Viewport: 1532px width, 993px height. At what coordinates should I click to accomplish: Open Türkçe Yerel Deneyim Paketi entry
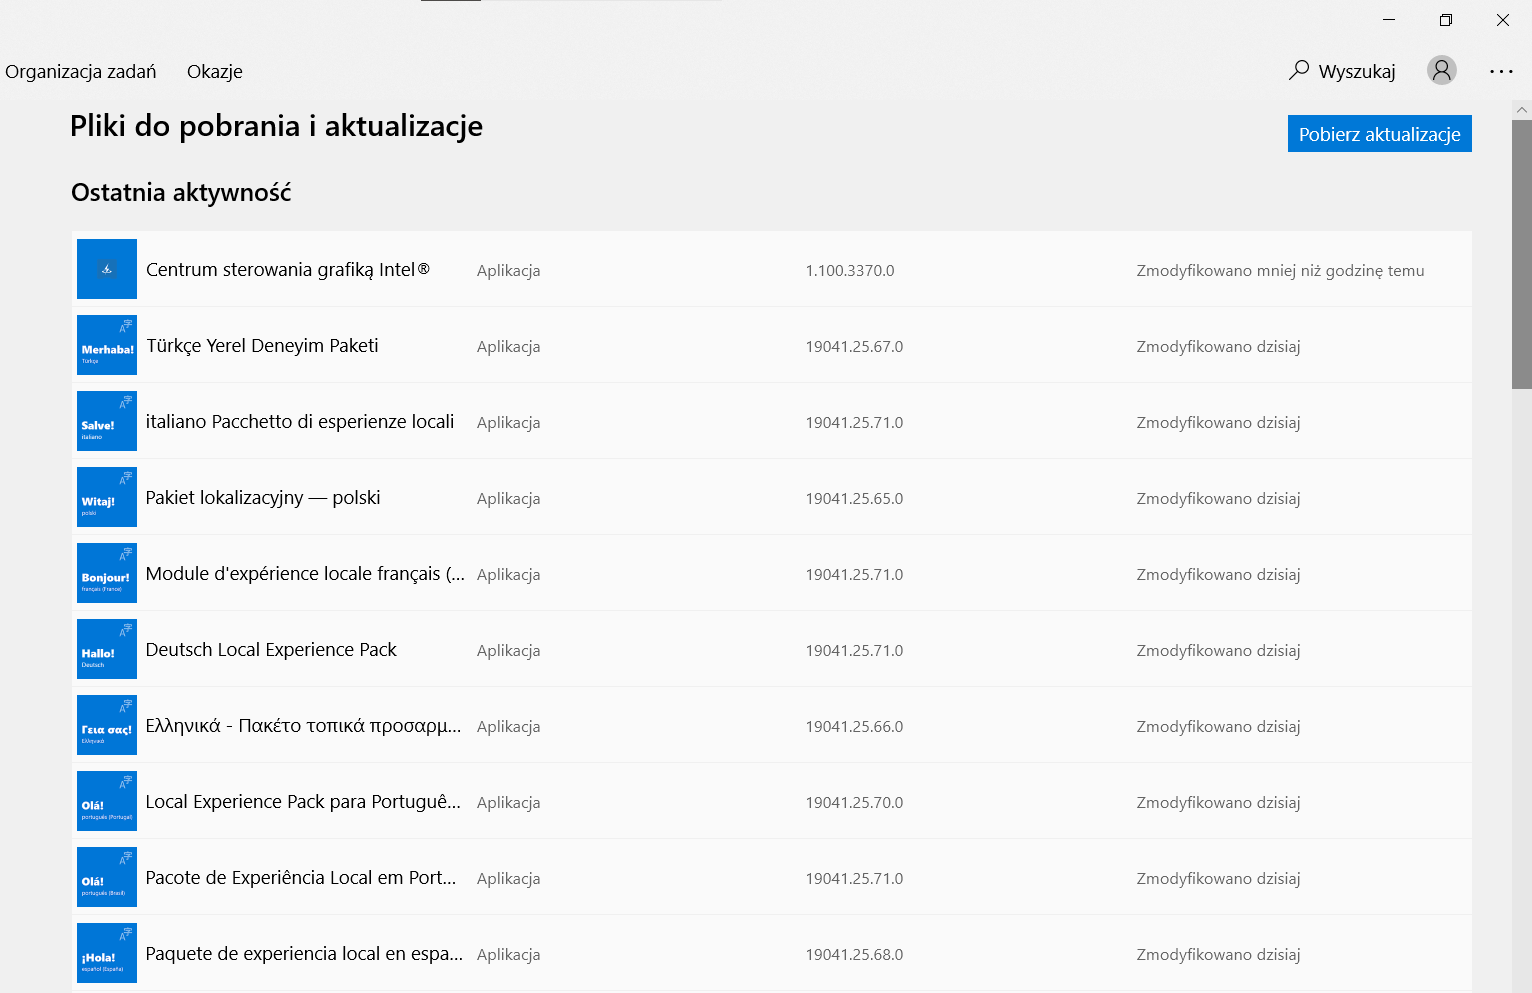click(x=772, y=345)
